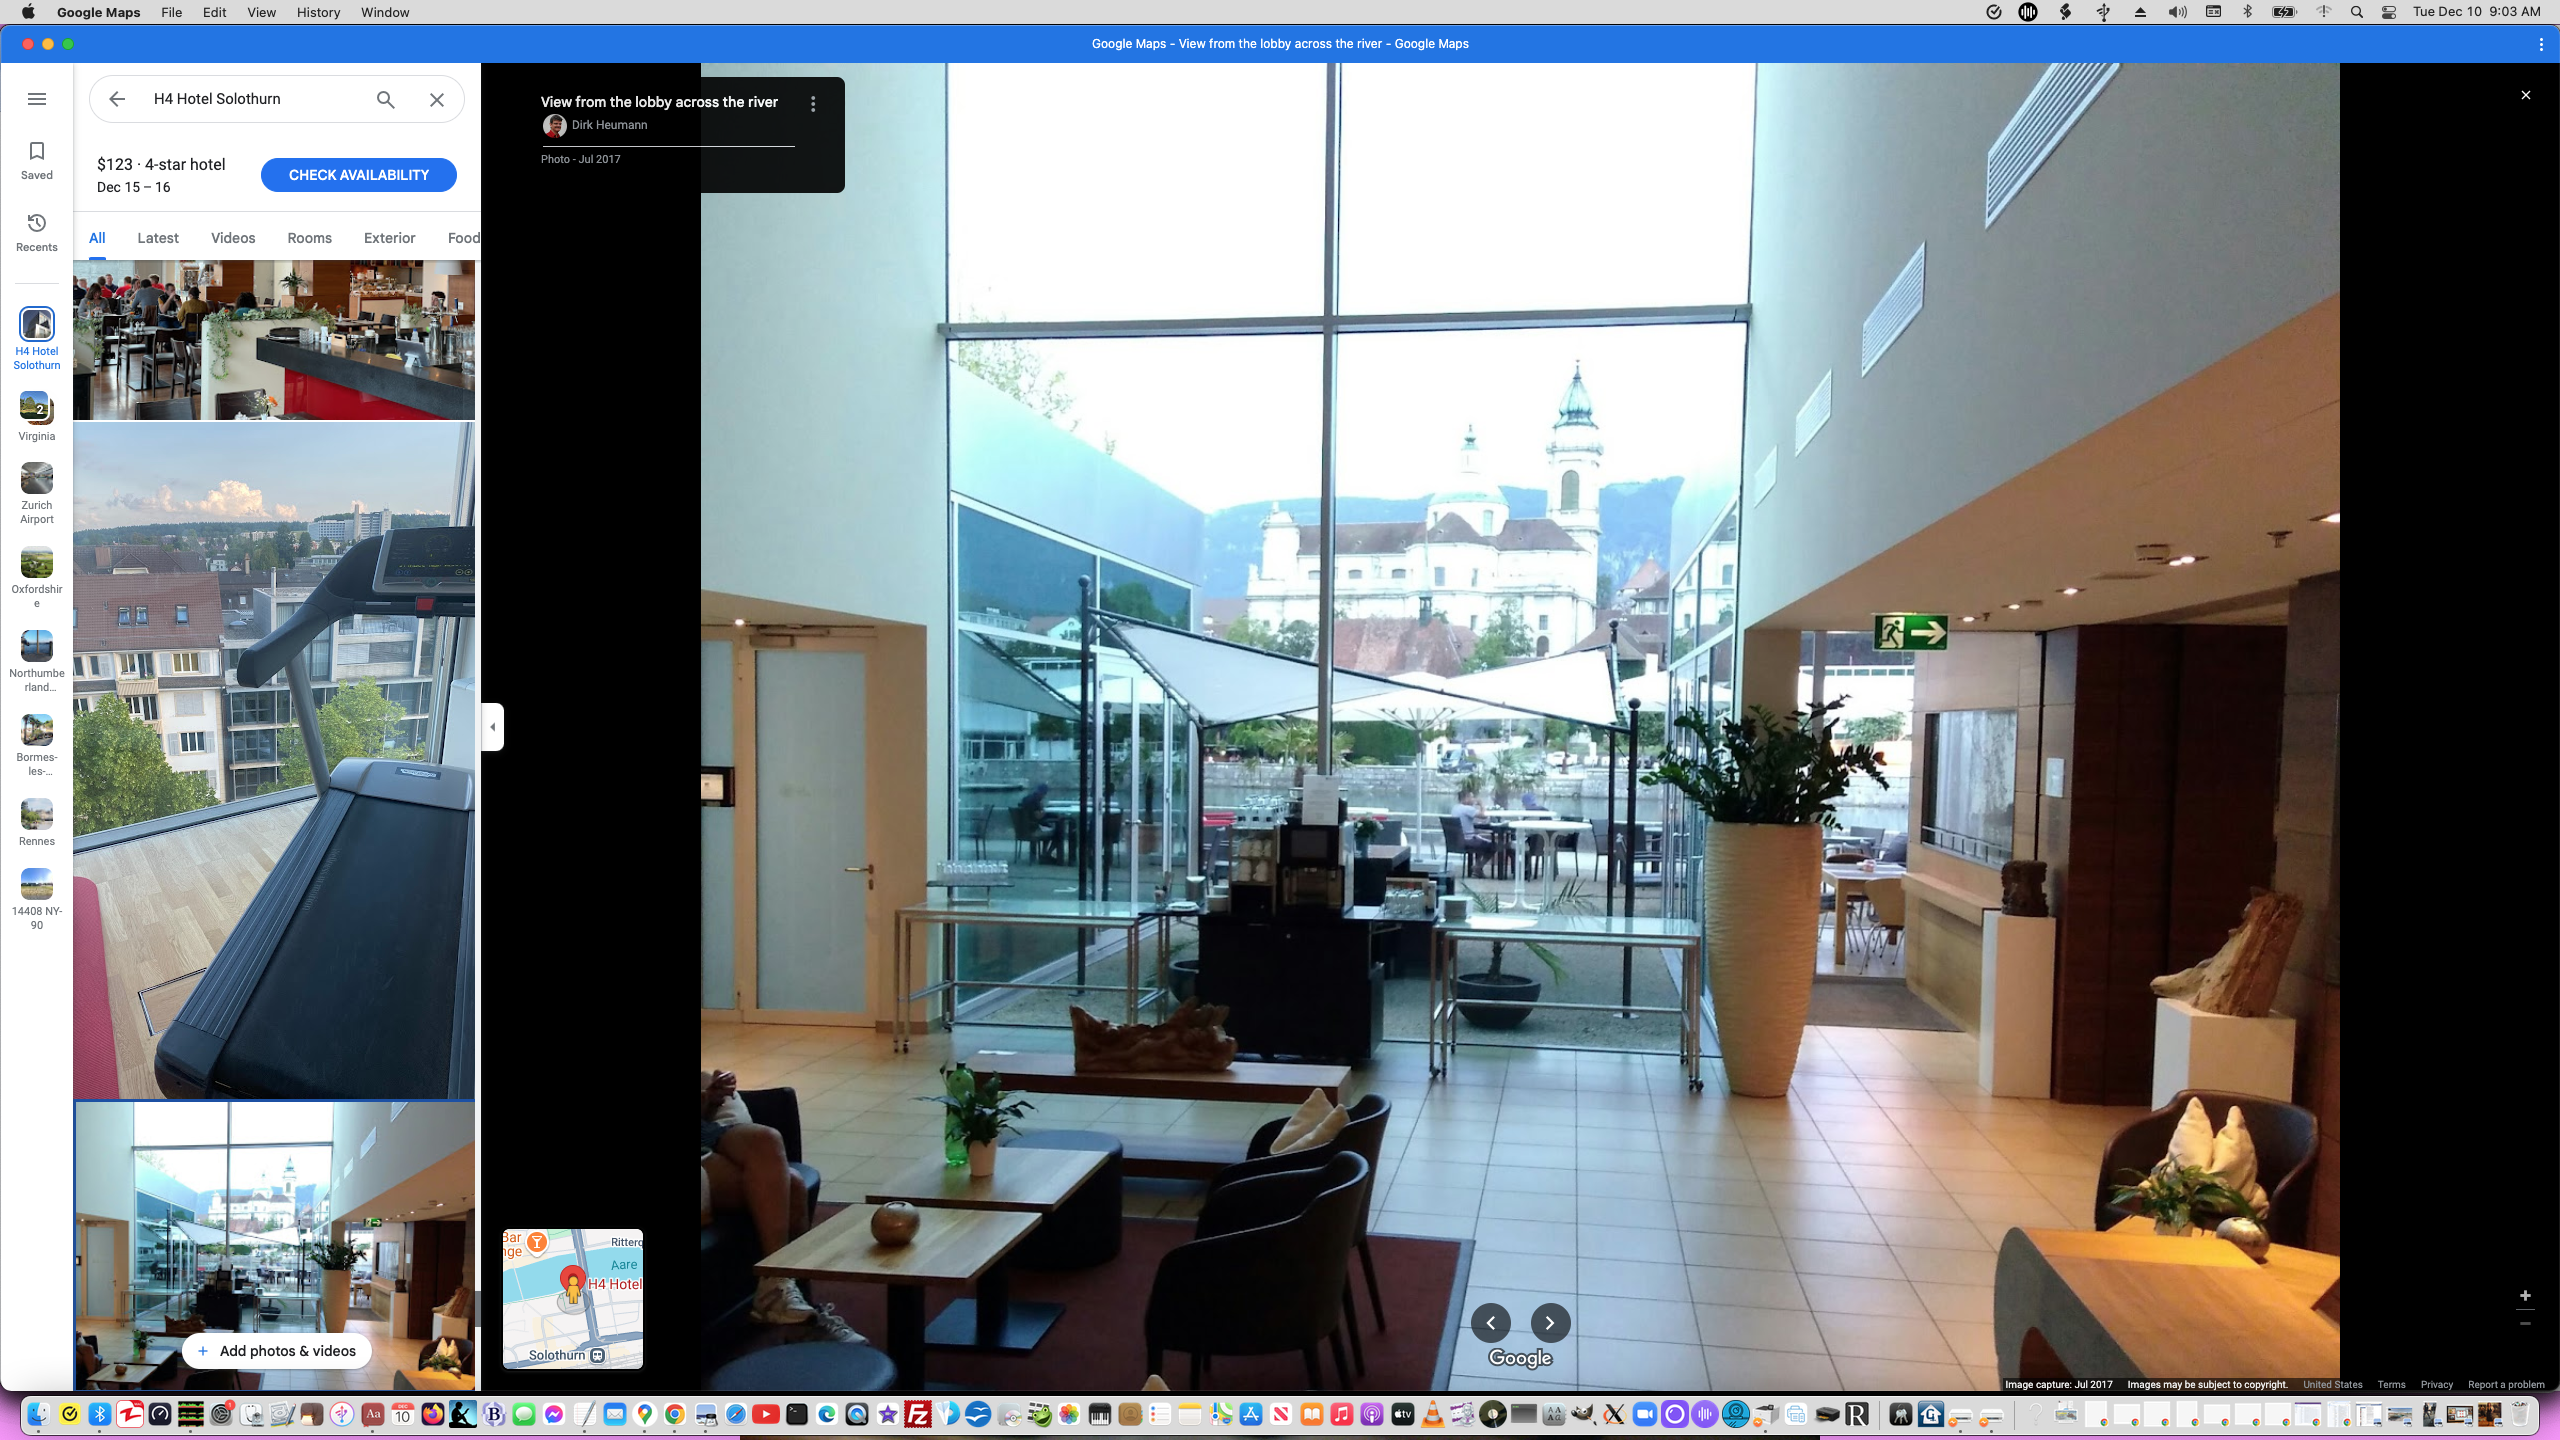Click the CHECK AVAILABILITY button

pyautogui.click(x=358, y=174)
